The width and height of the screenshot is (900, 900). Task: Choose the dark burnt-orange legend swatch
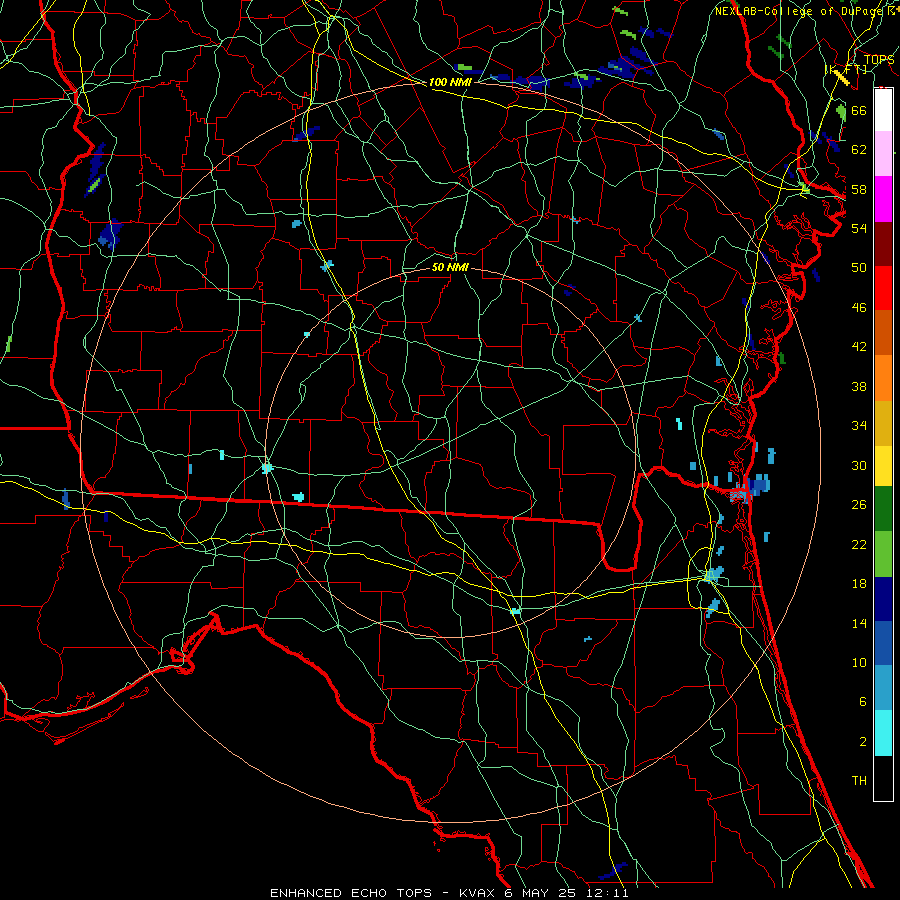point(883,333)
